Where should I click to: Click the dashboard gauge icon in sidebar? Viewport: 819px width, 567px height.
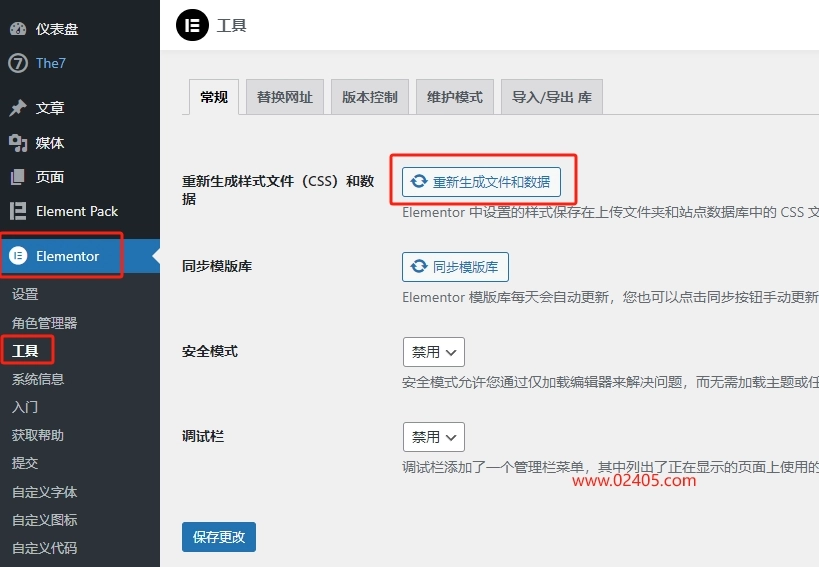[x=18, y=29]
